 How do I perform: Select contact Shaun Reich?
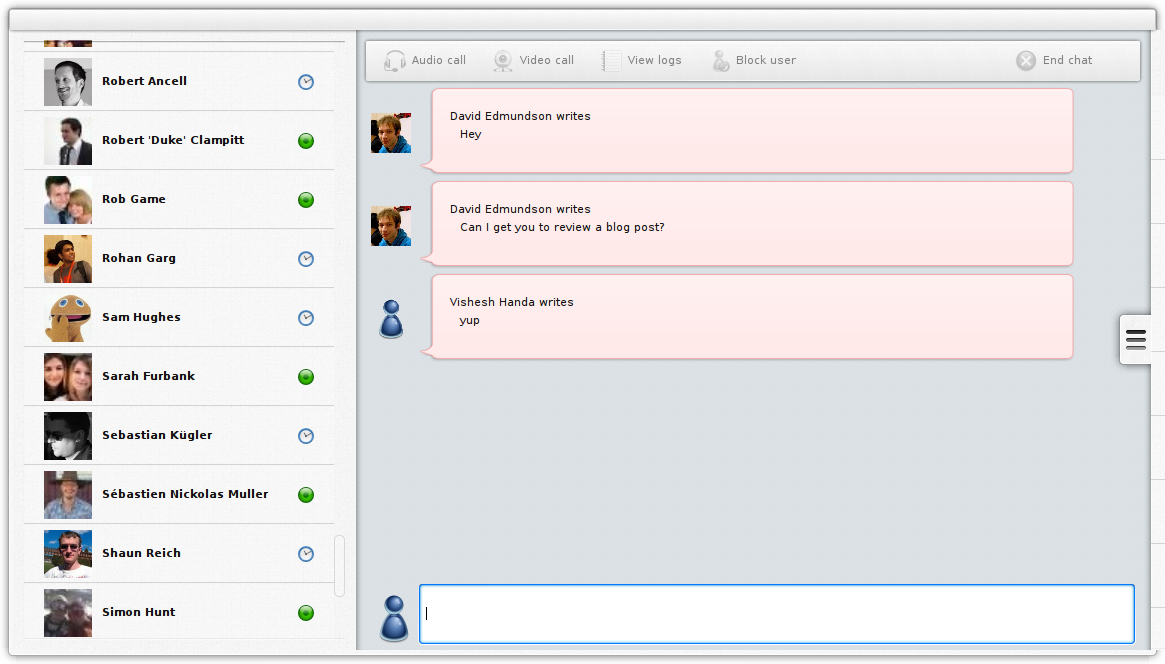[x=179, y=554]
